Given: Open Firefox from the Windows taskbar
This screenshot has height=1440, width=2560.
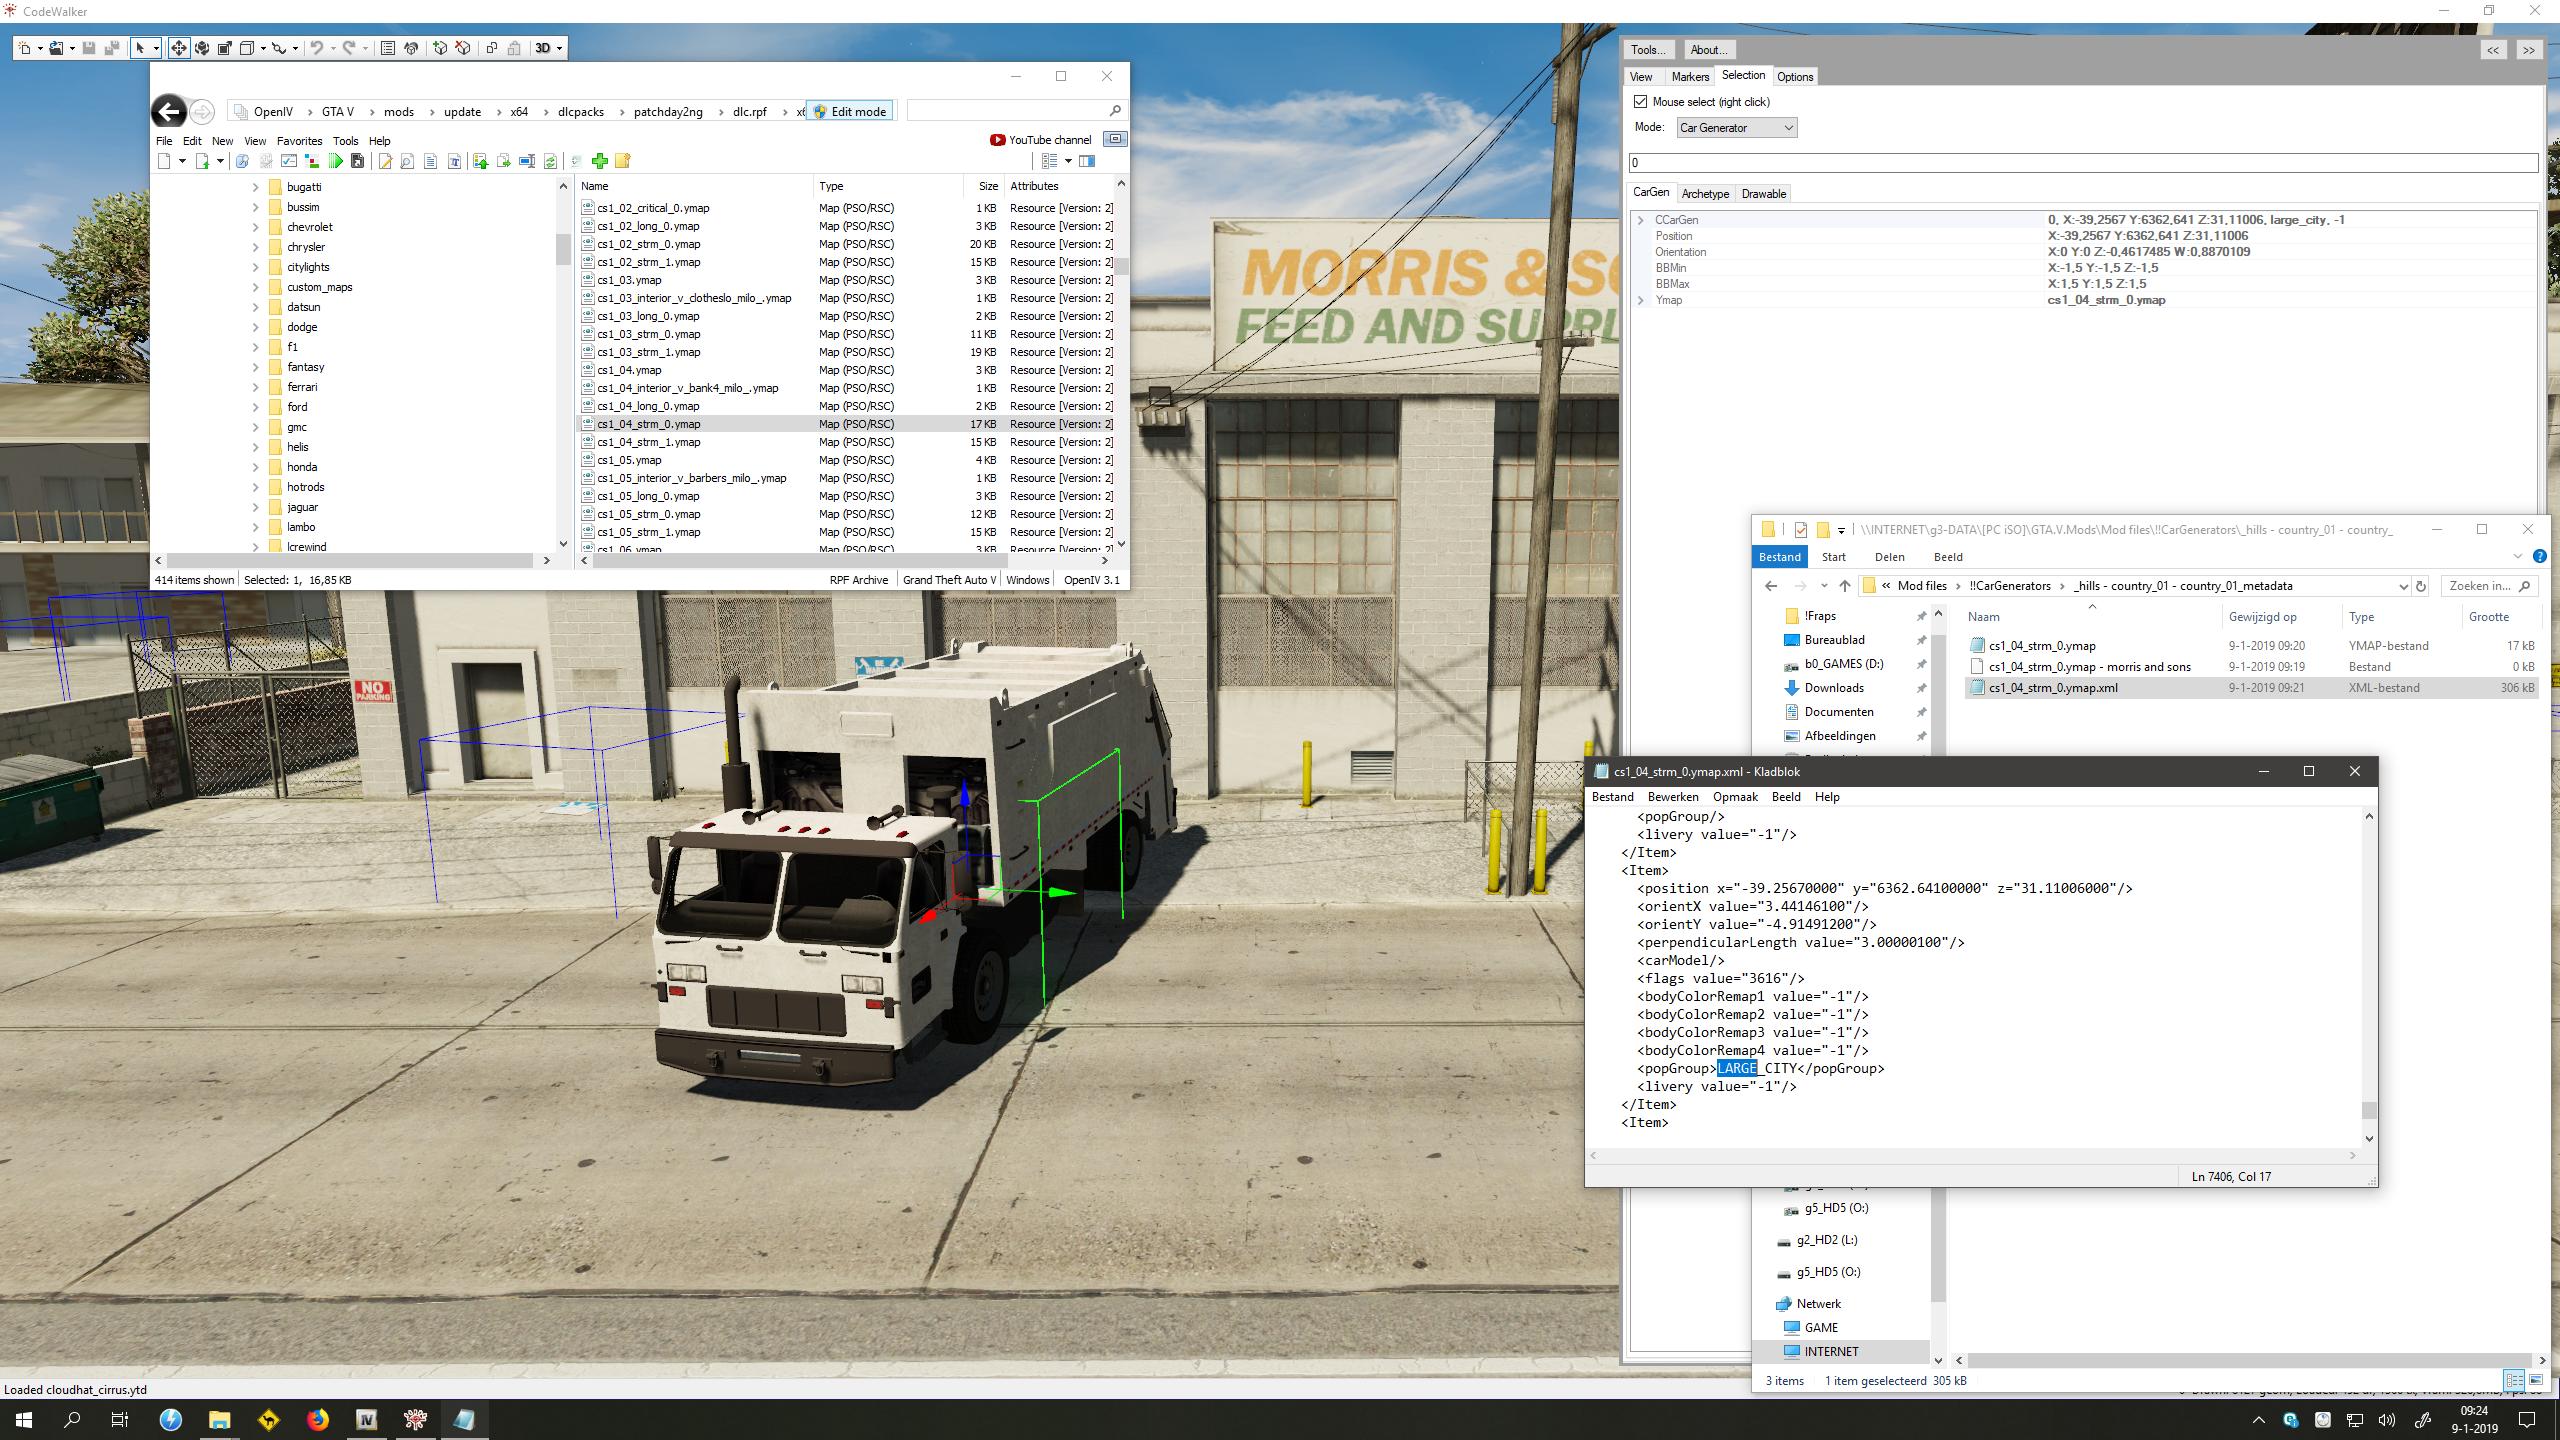Looking at the screenshot, I should (317, 1419).
